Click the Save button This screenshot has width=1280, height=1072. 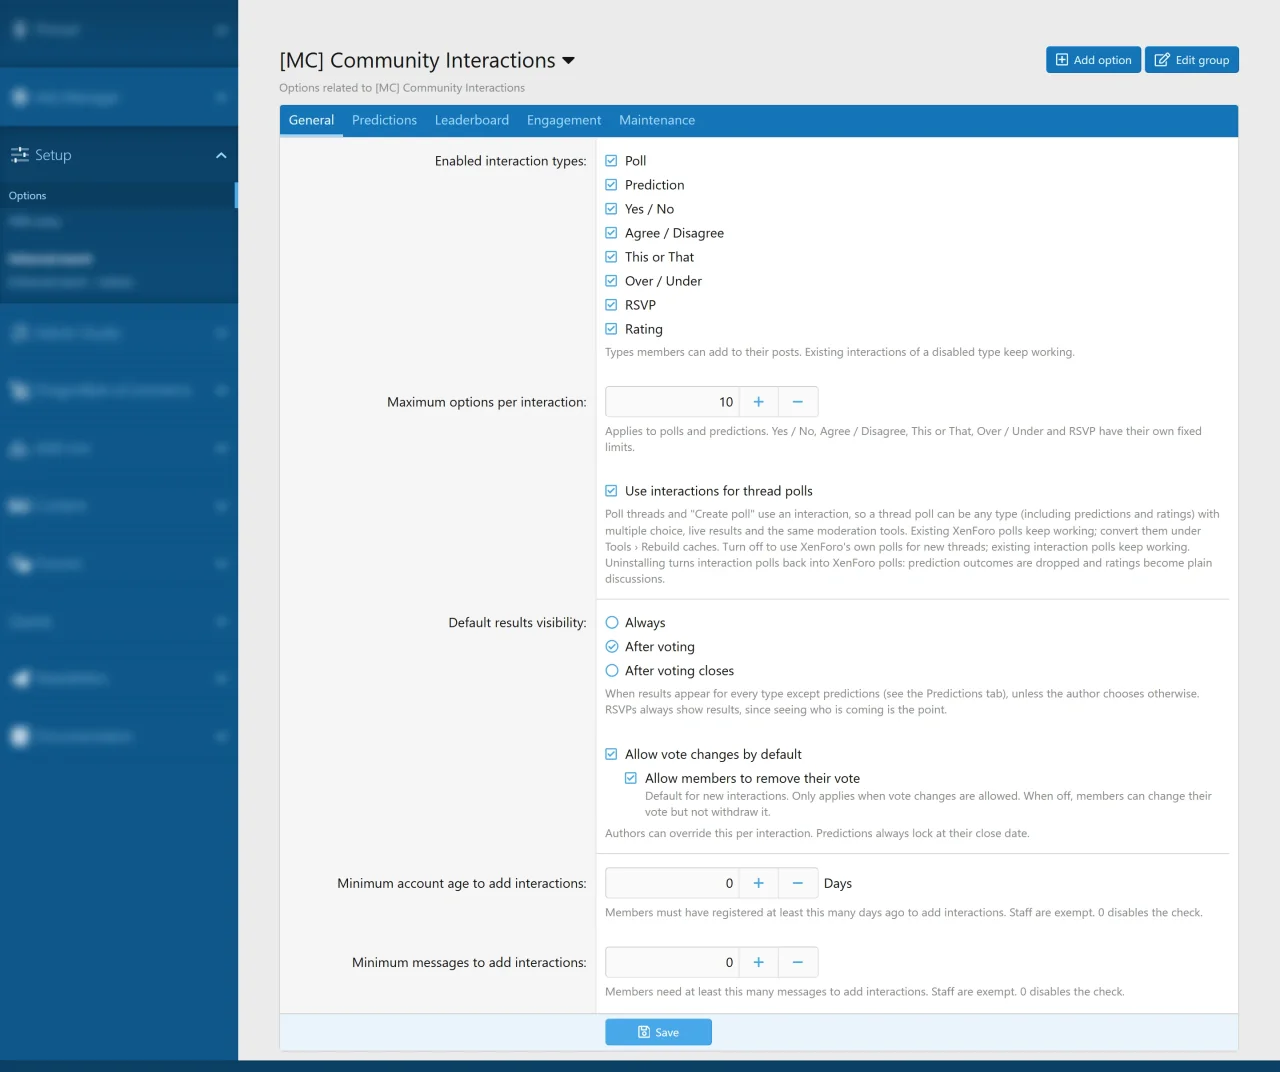tap(658, 1032)
